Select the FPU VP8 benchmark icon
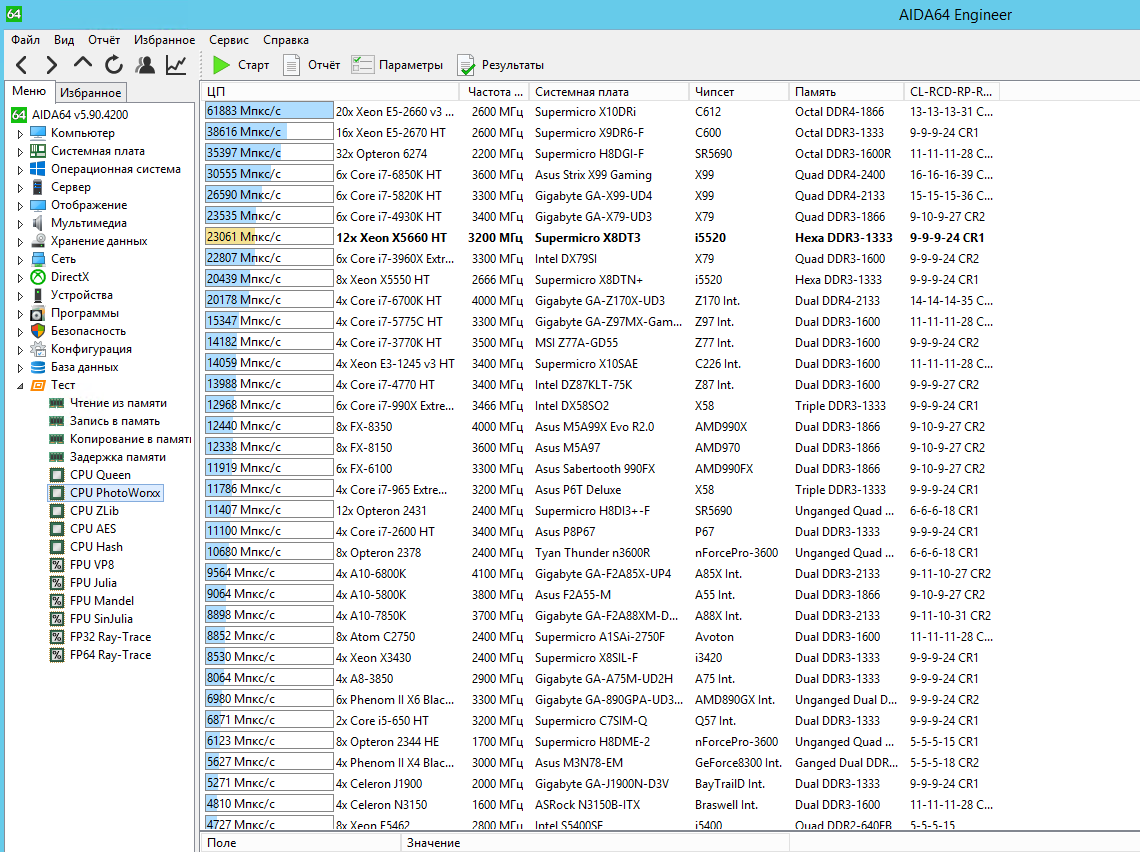This screenshot has width=1140, height=852. [57, 565]
